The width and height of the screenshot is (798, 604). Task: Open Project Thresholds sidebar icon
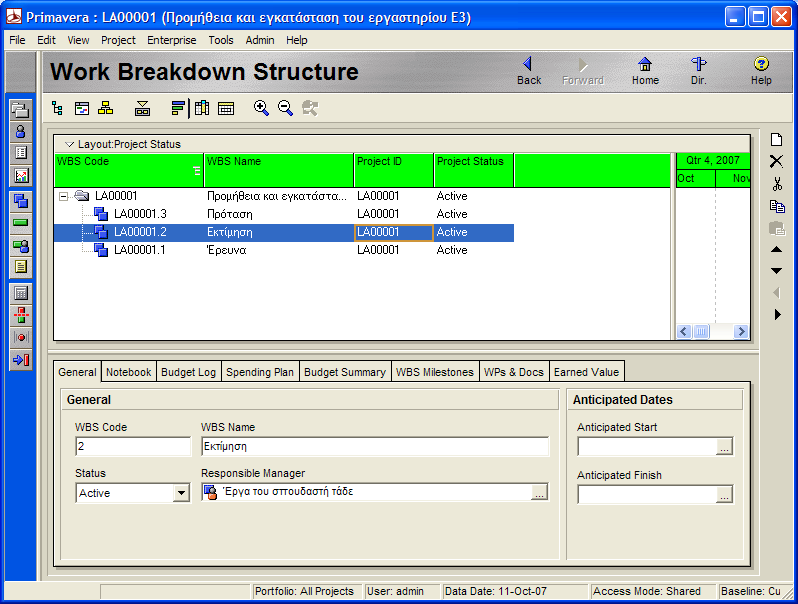click(21, 316)
